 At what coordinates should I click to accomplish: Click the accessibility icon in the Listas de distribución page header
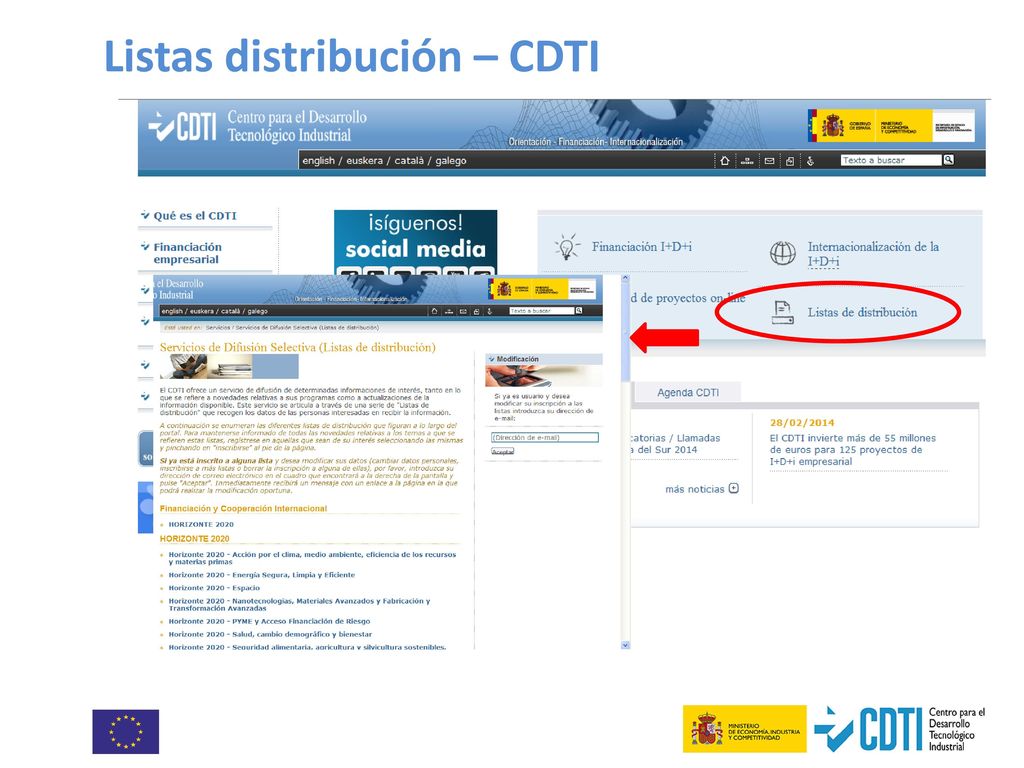point(490,312)
